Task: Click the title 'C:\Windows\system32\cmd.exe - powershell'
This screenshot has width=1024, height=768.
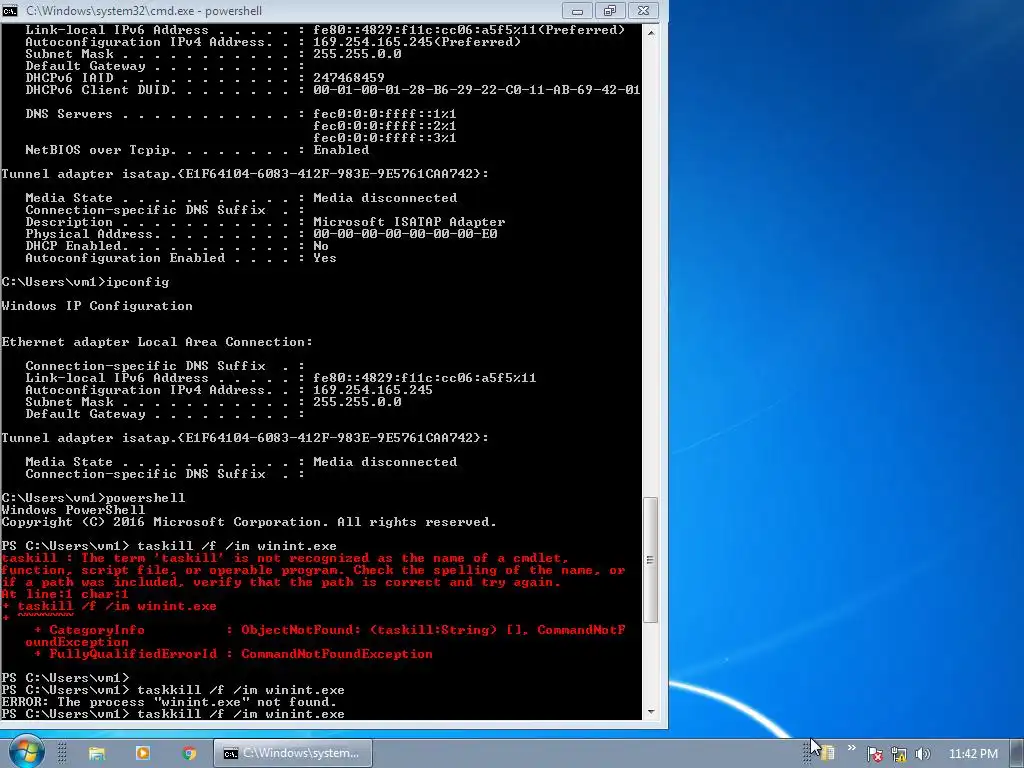Action: coord(144,11)
